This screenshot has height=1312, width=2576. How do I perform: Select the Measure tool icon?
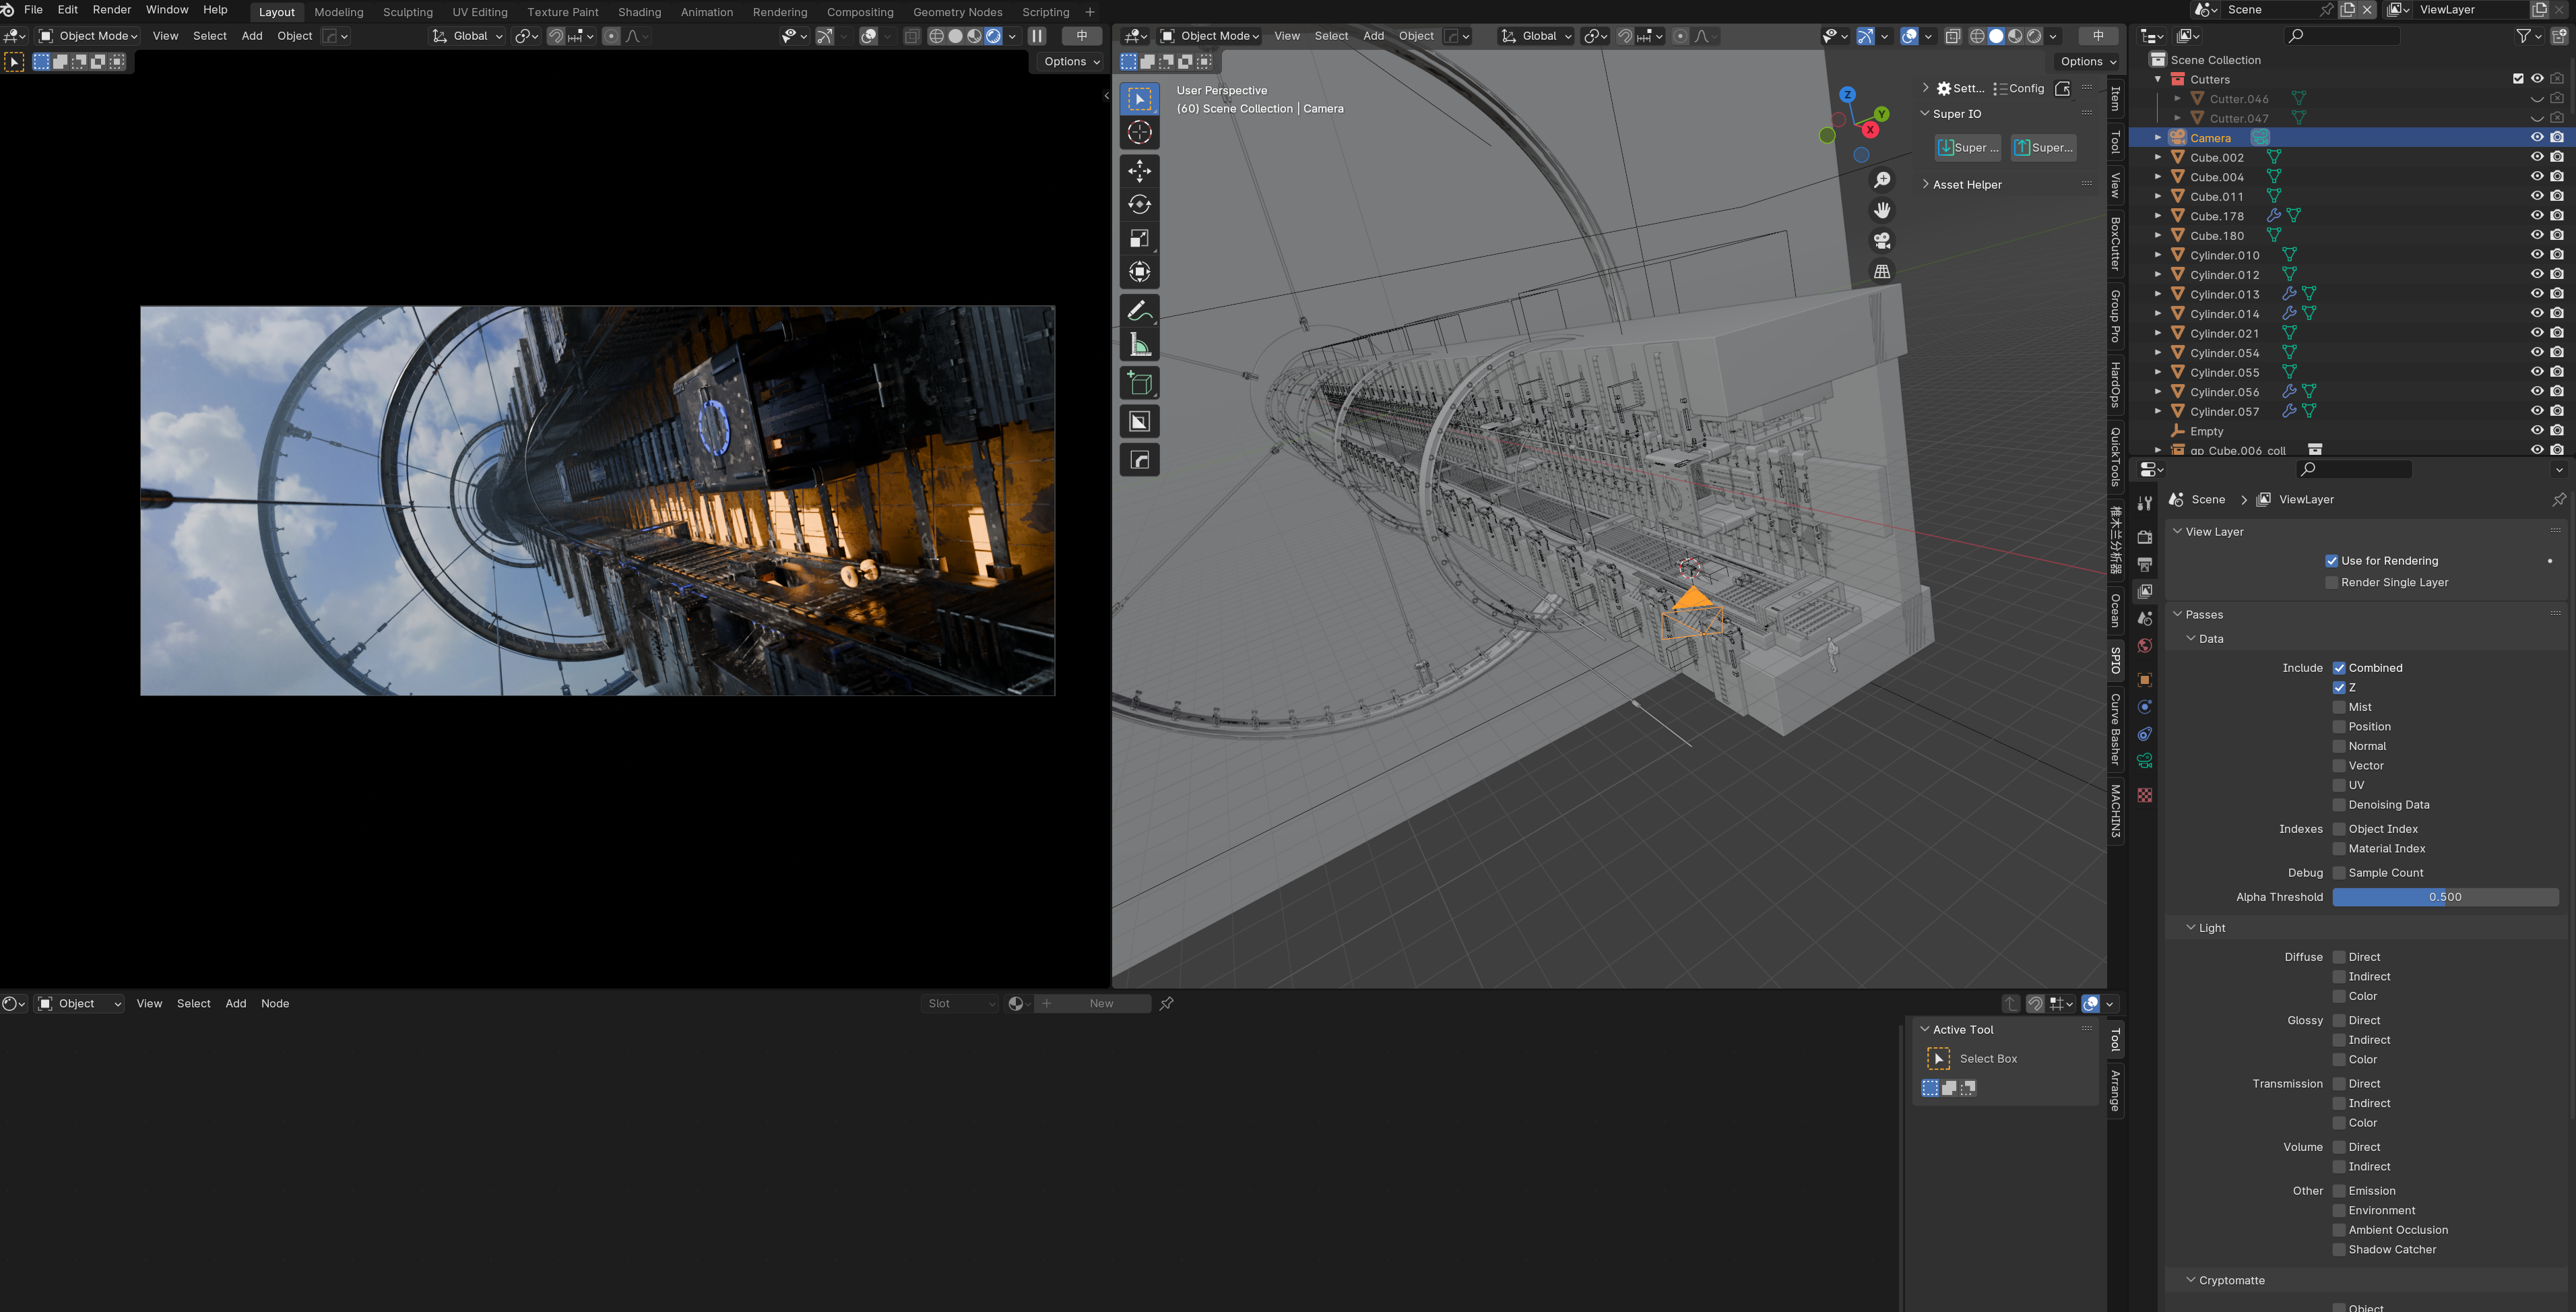point(1139,346)
